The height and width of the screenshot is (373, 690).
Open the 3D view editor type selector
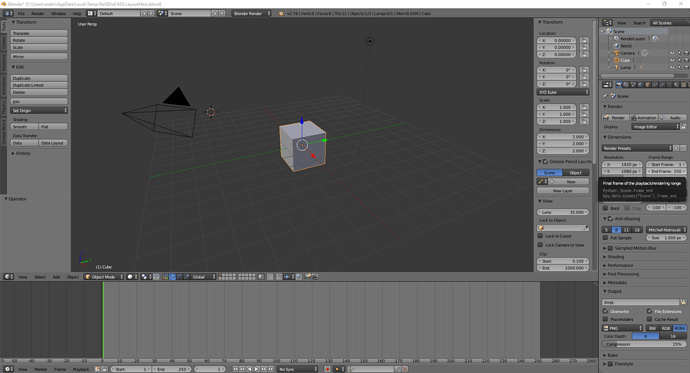pyautogui.click(x=8, y=277)
